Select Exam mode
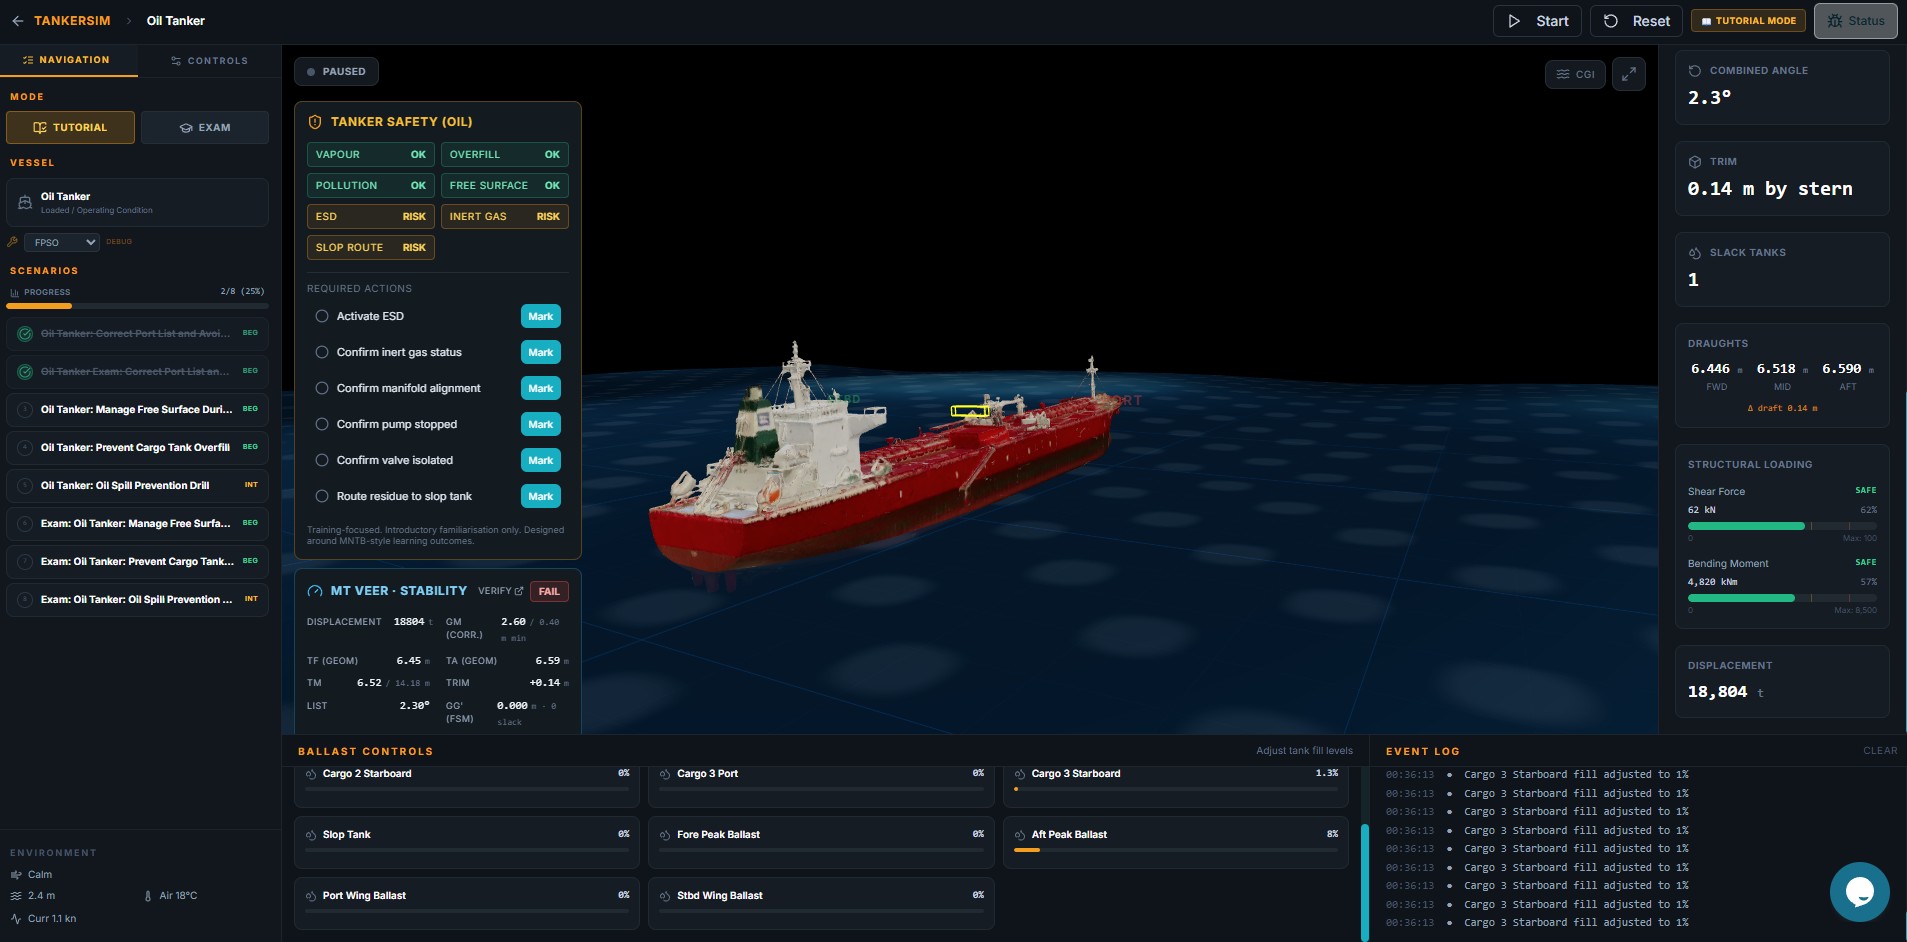The height and width of the screenshot is (942, 1907). click(x=205, y=128)
